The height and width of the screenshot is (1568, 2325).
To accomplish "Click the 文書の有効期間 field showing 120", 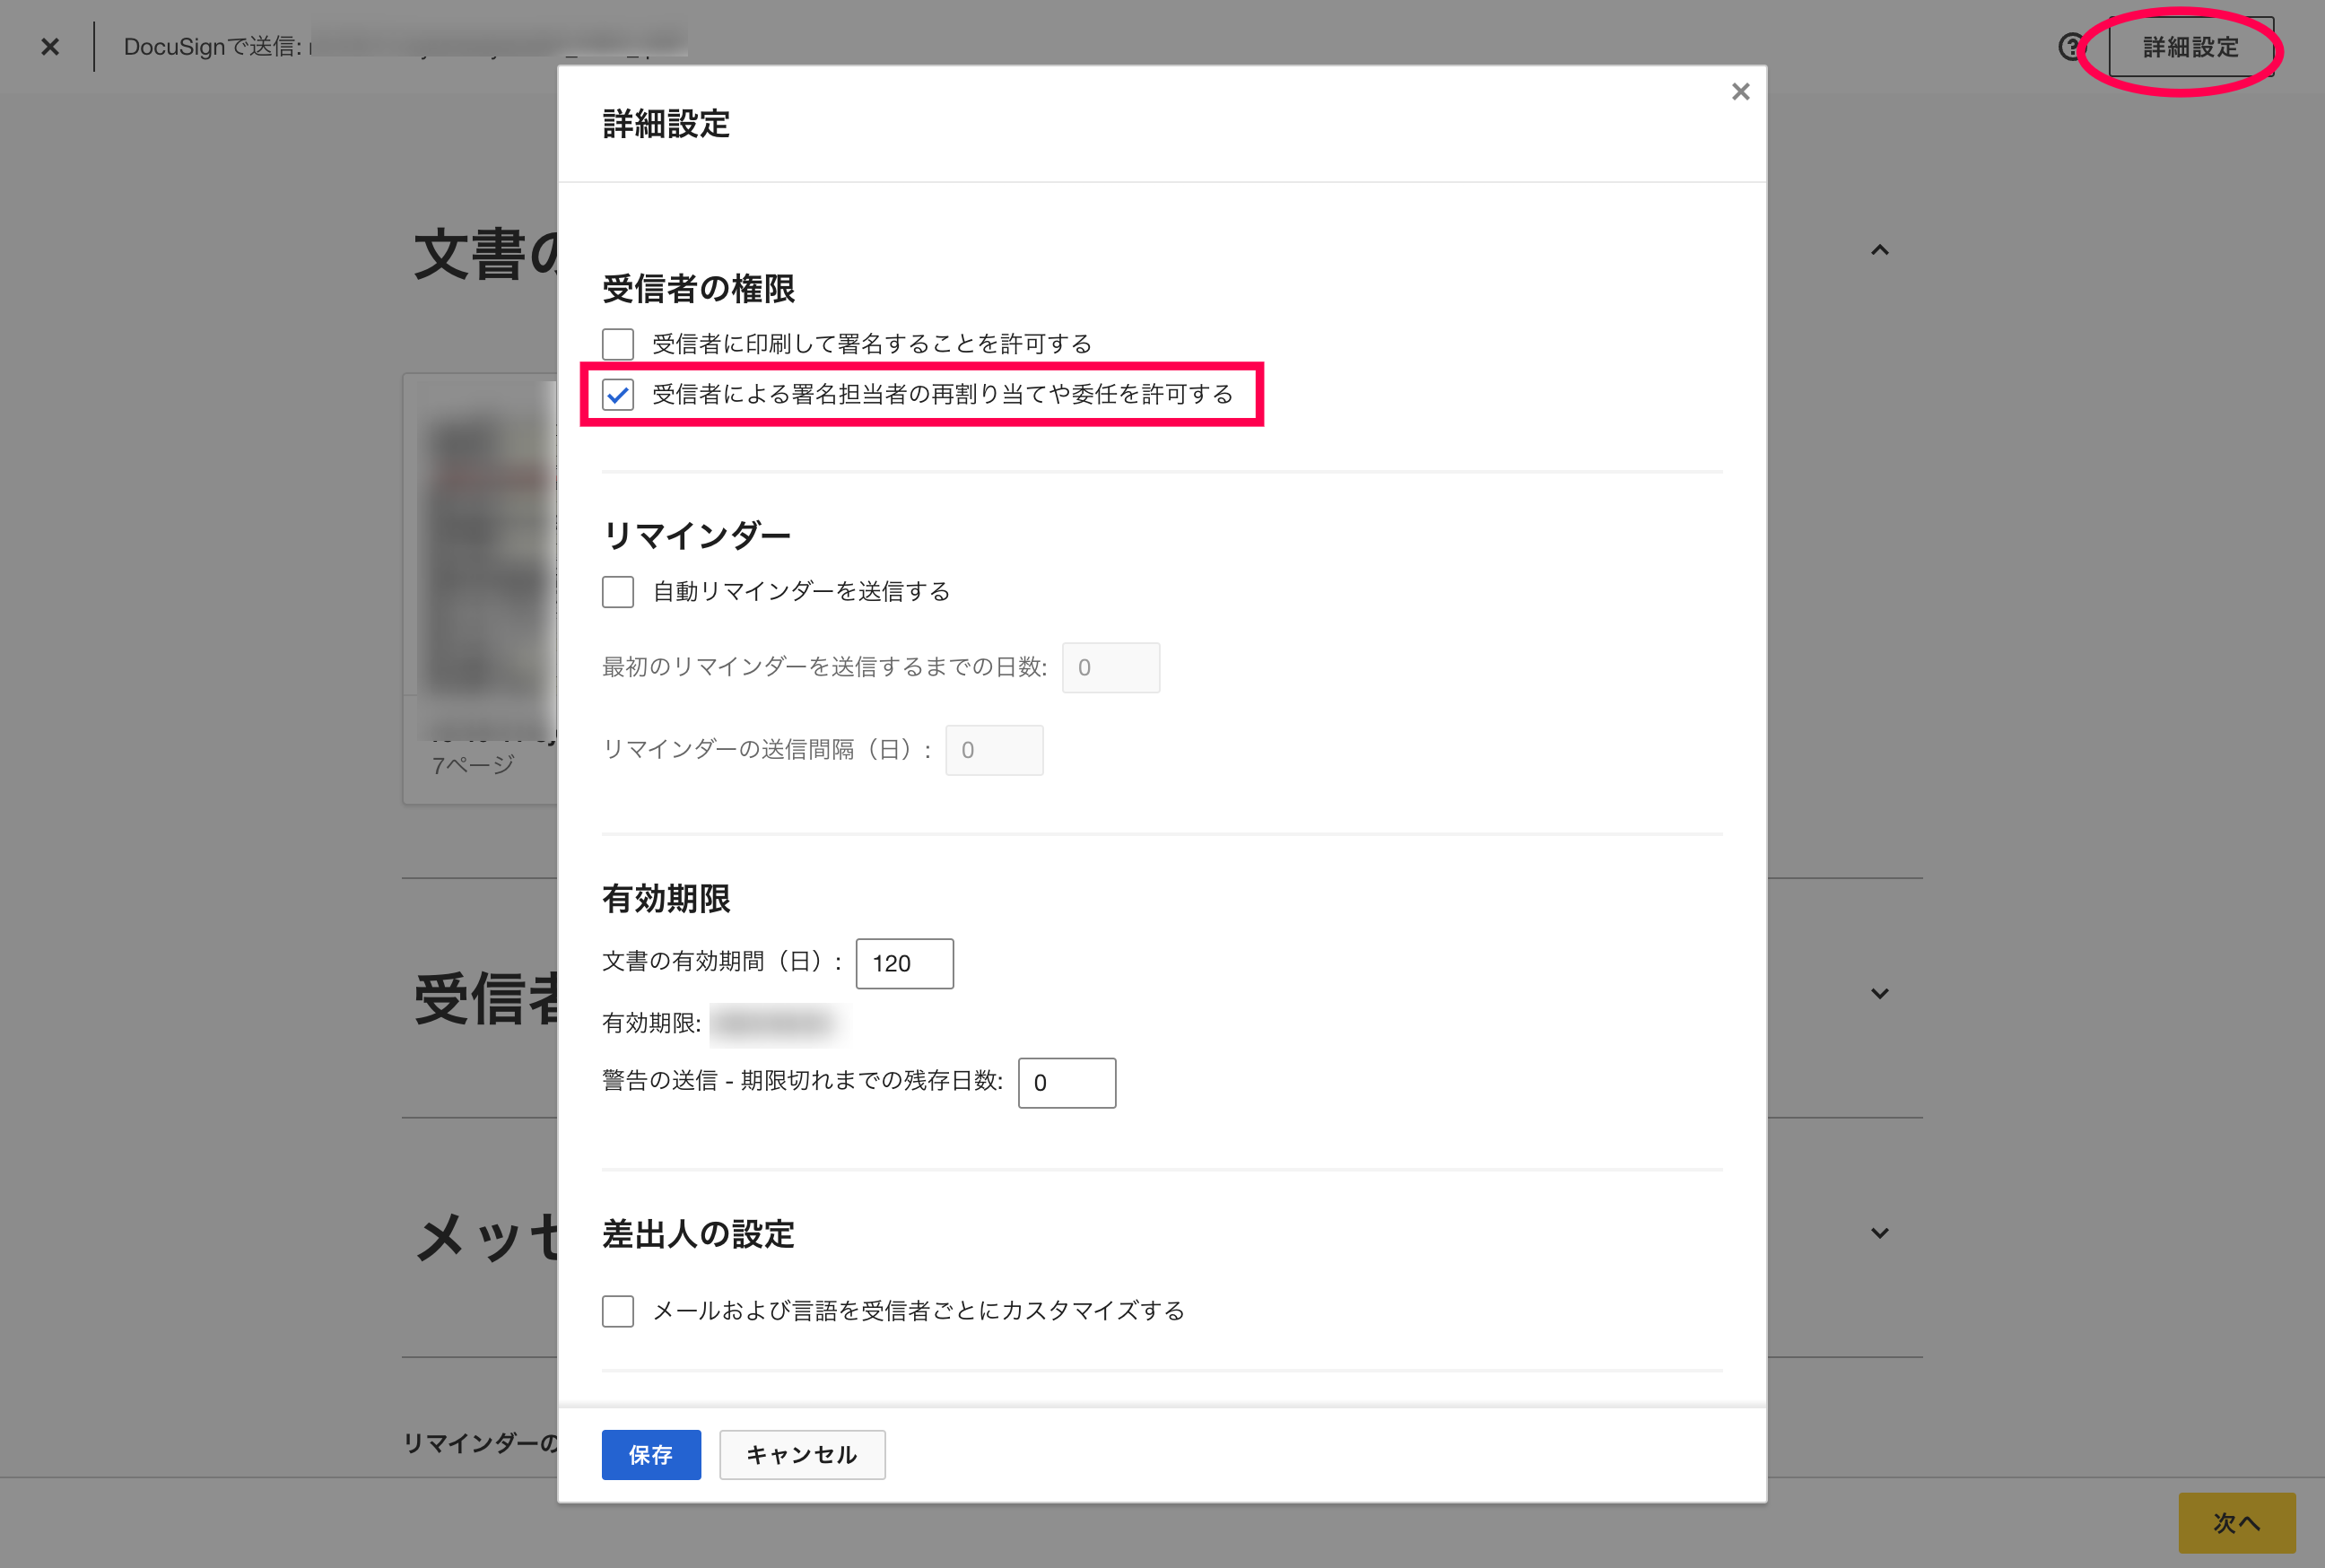I will [905, 963].
